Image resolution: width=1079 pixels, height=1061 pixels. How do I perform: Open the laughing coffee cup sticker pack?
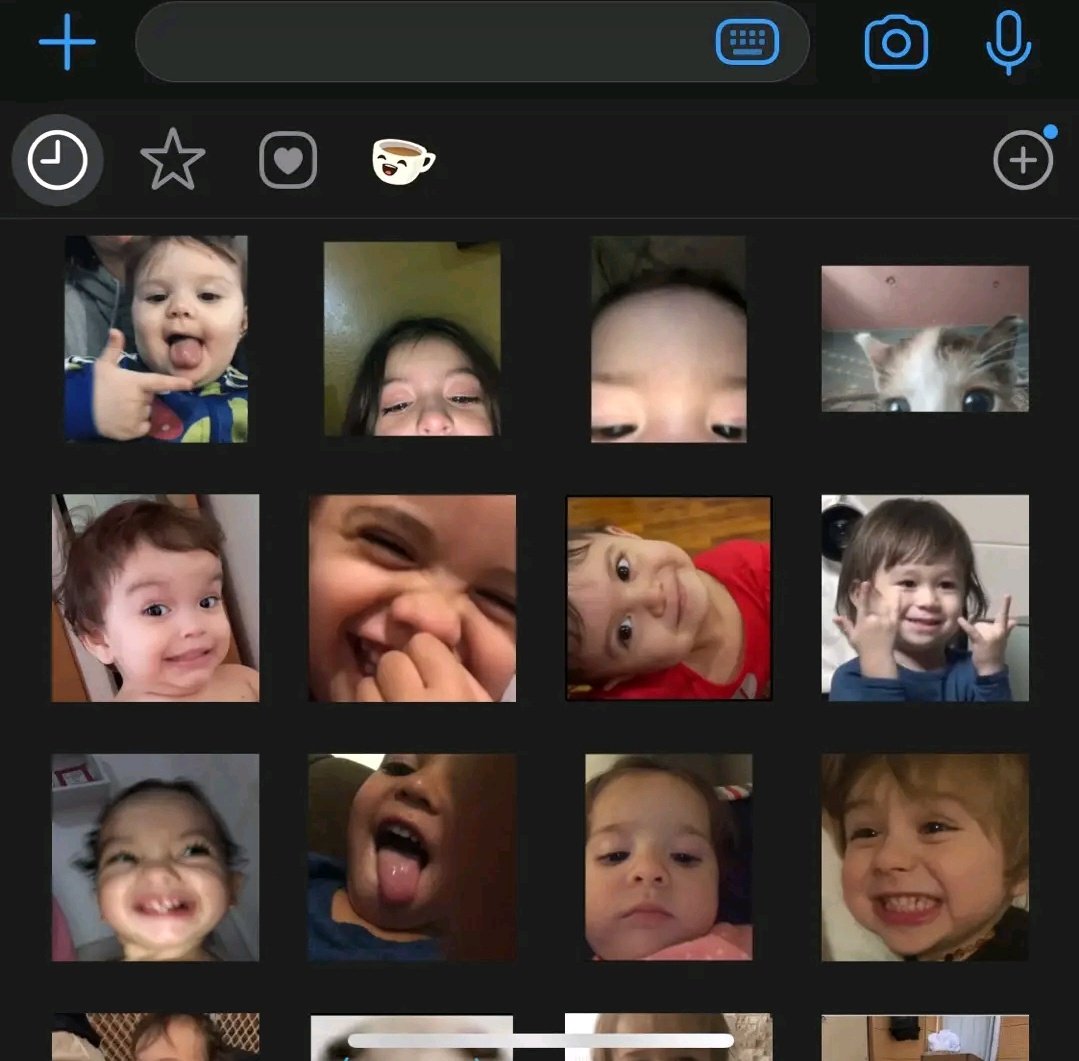[403, 161]
